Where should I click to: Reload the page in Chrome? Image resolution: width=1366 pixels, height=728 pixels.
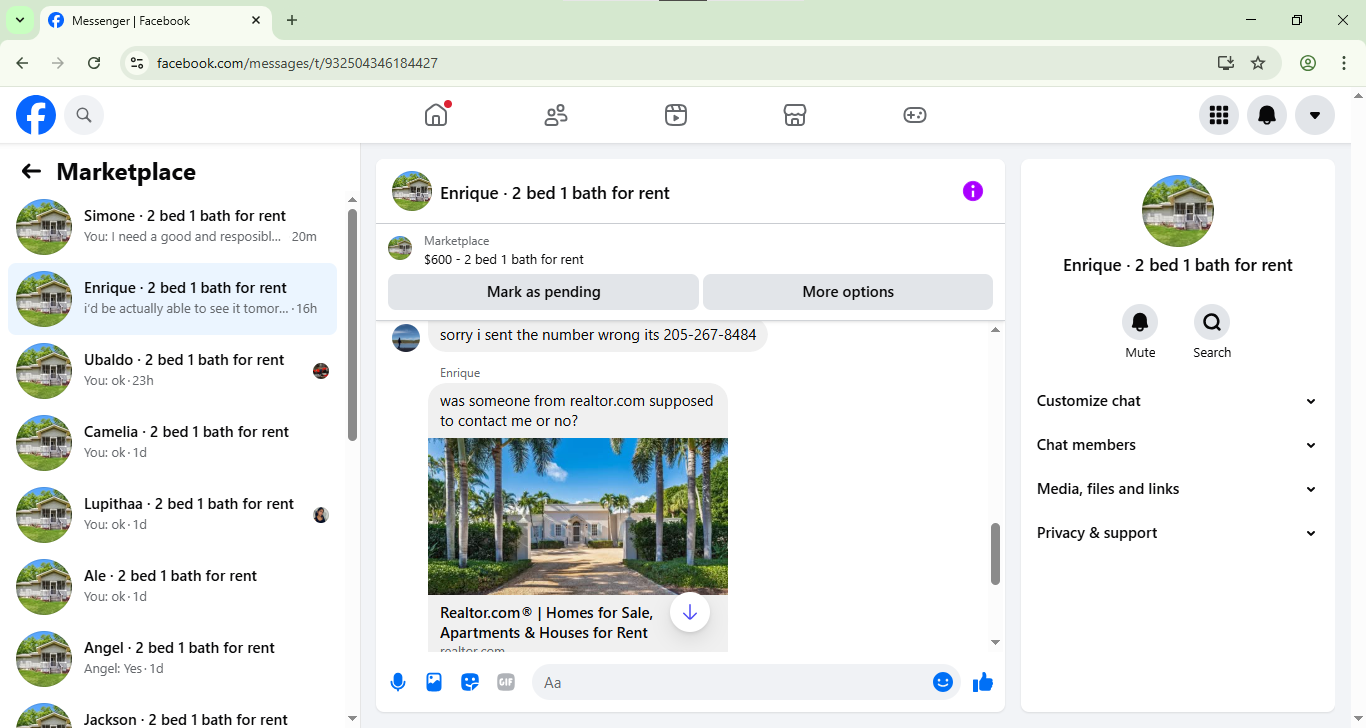click(x=94, y=63)
